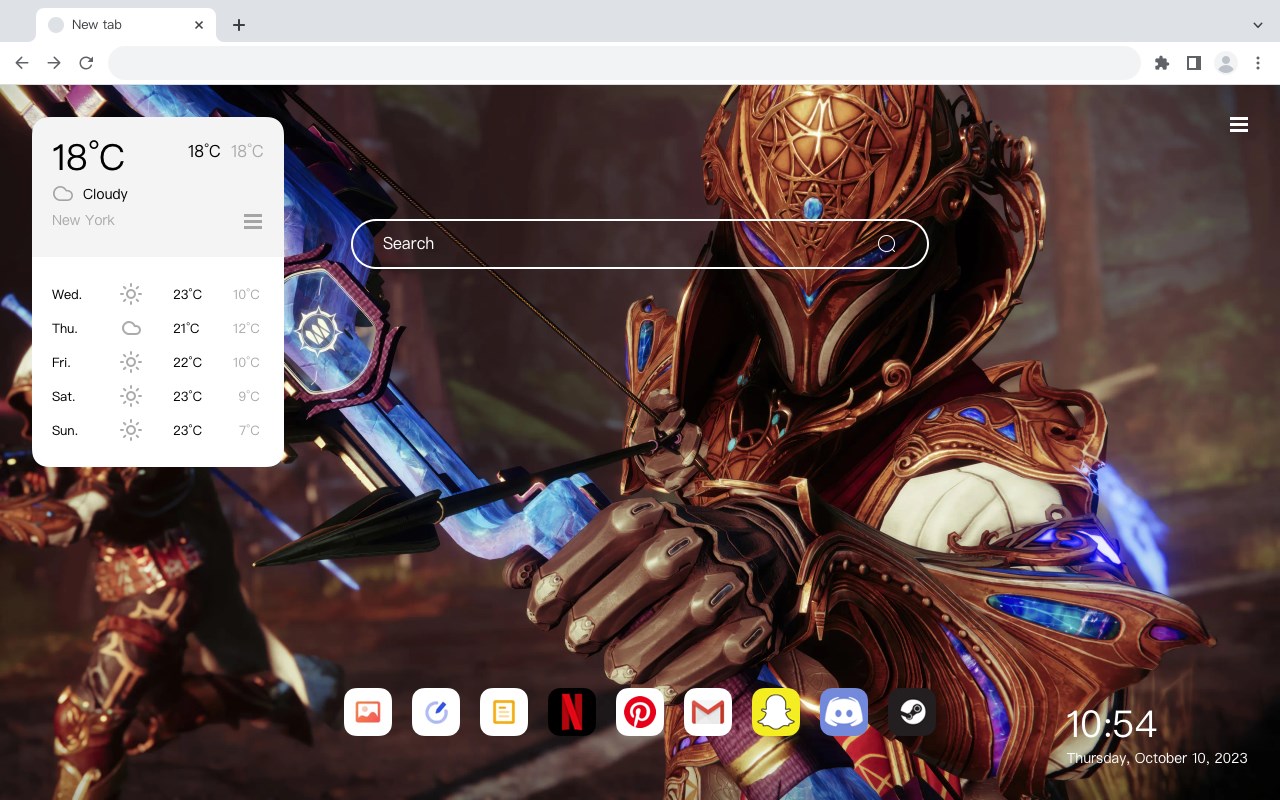Launch the Netflix shortcut

point(572,712)
